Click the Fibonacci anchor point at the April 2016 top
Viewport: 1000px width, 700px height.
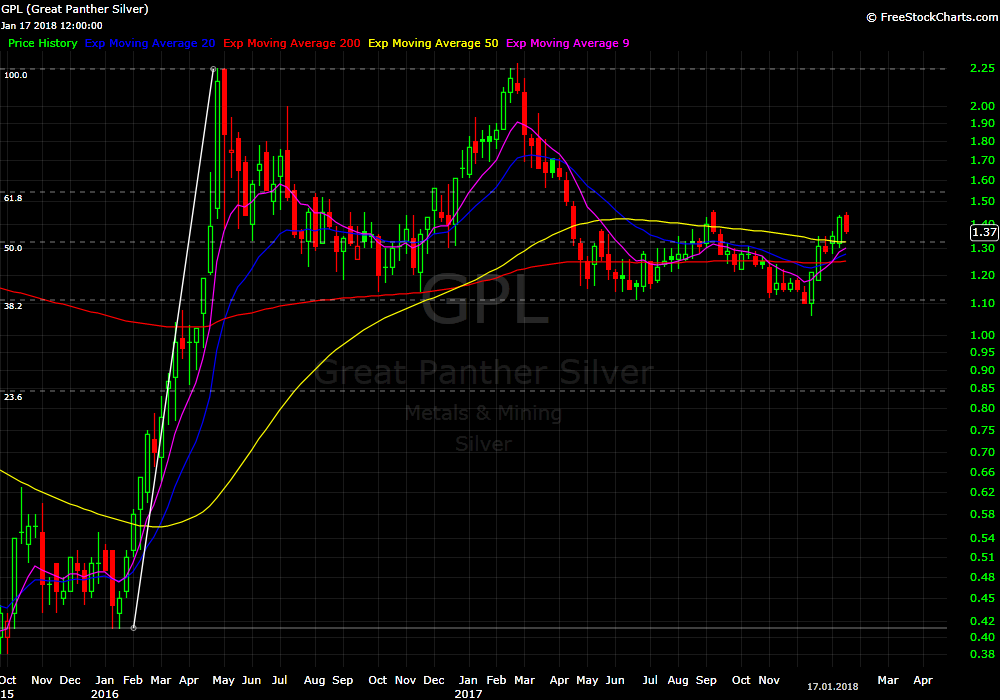tap(214, 69)
